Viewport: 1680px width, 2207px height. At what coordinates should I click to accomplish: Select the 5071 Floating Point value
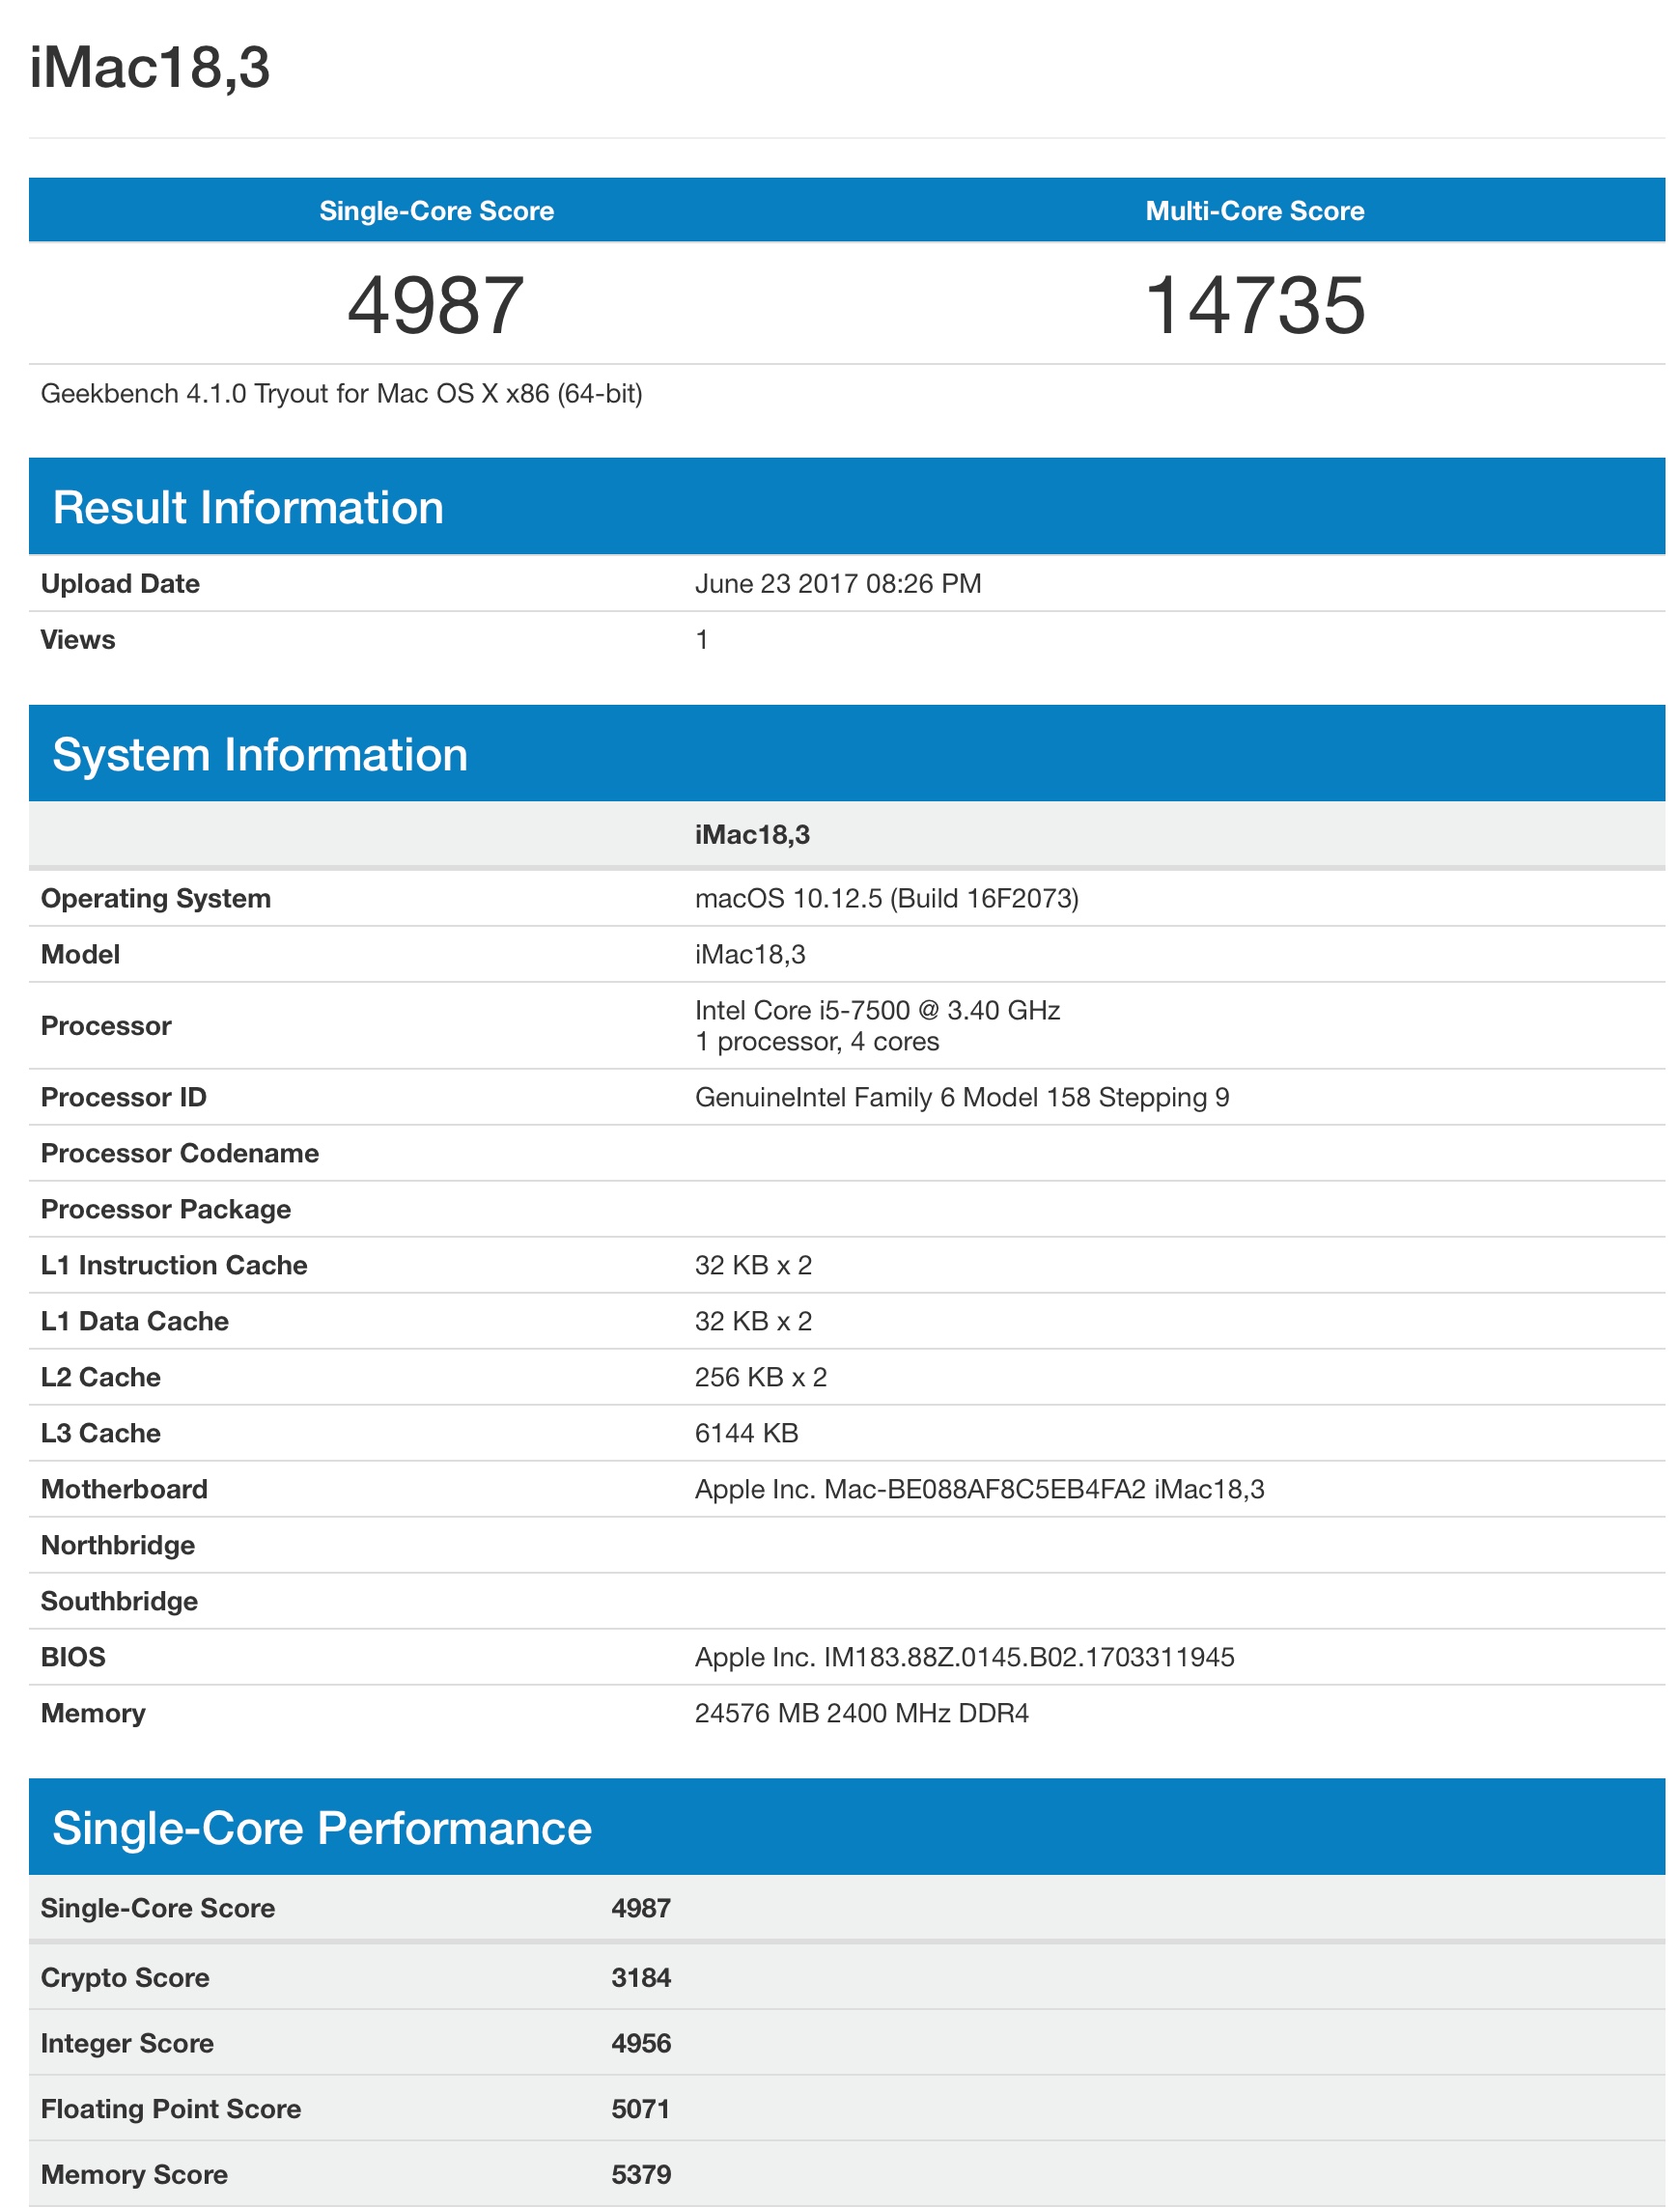coord(641,2109)
